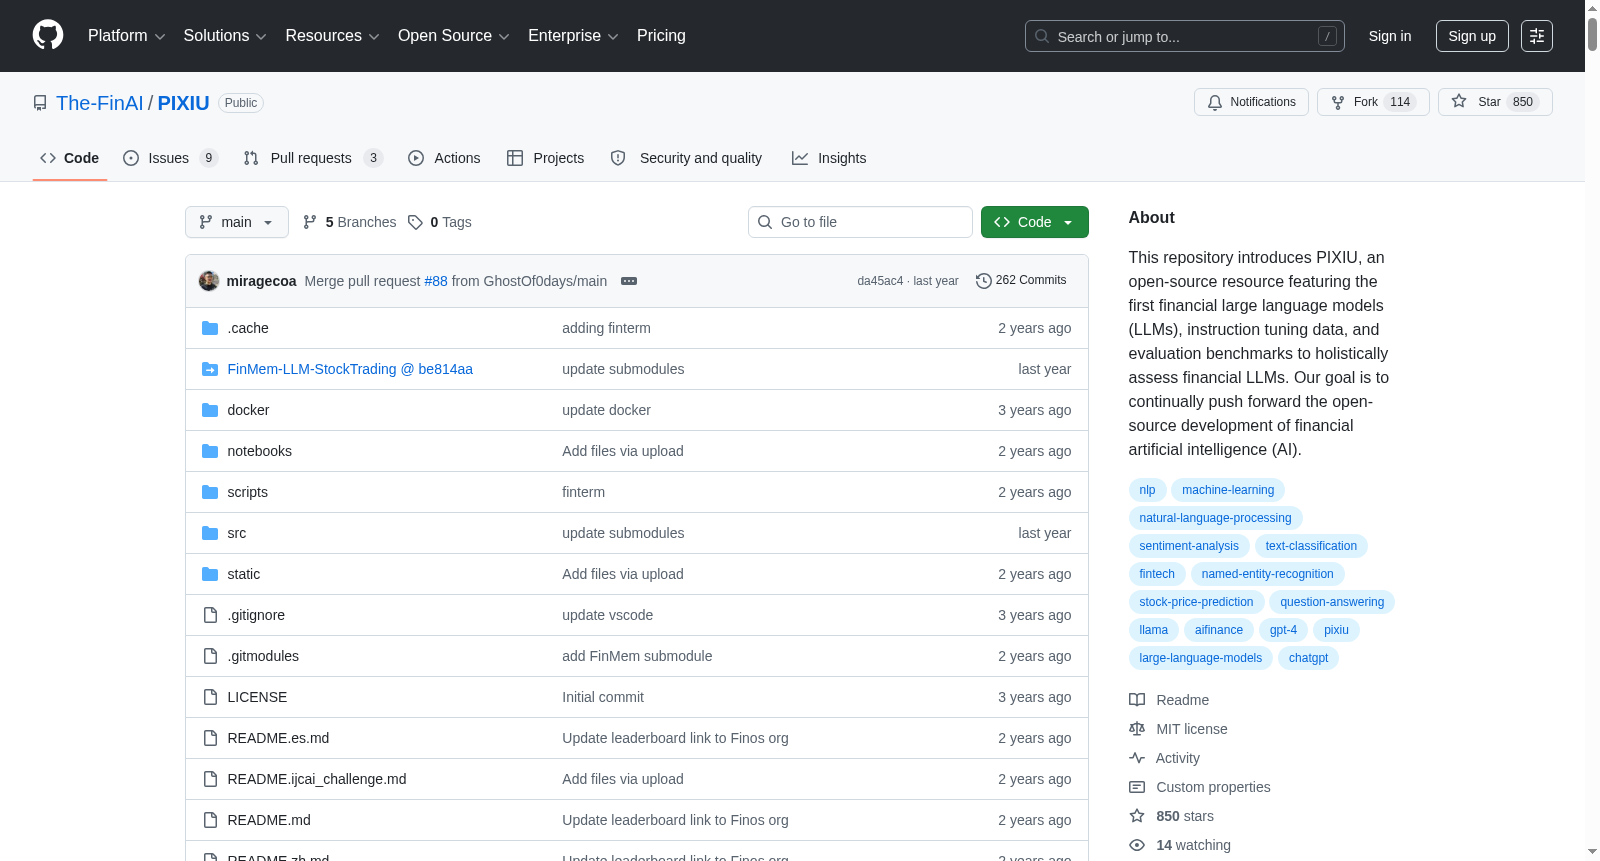Click the LICENSE file icon
The image size is (1600, 861).
[210, 697]
